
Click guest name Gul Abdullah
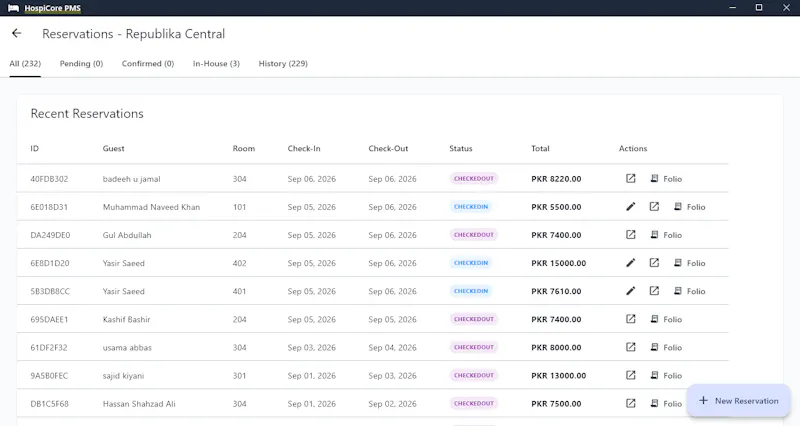pyautogui.click(x=127, y=235)
